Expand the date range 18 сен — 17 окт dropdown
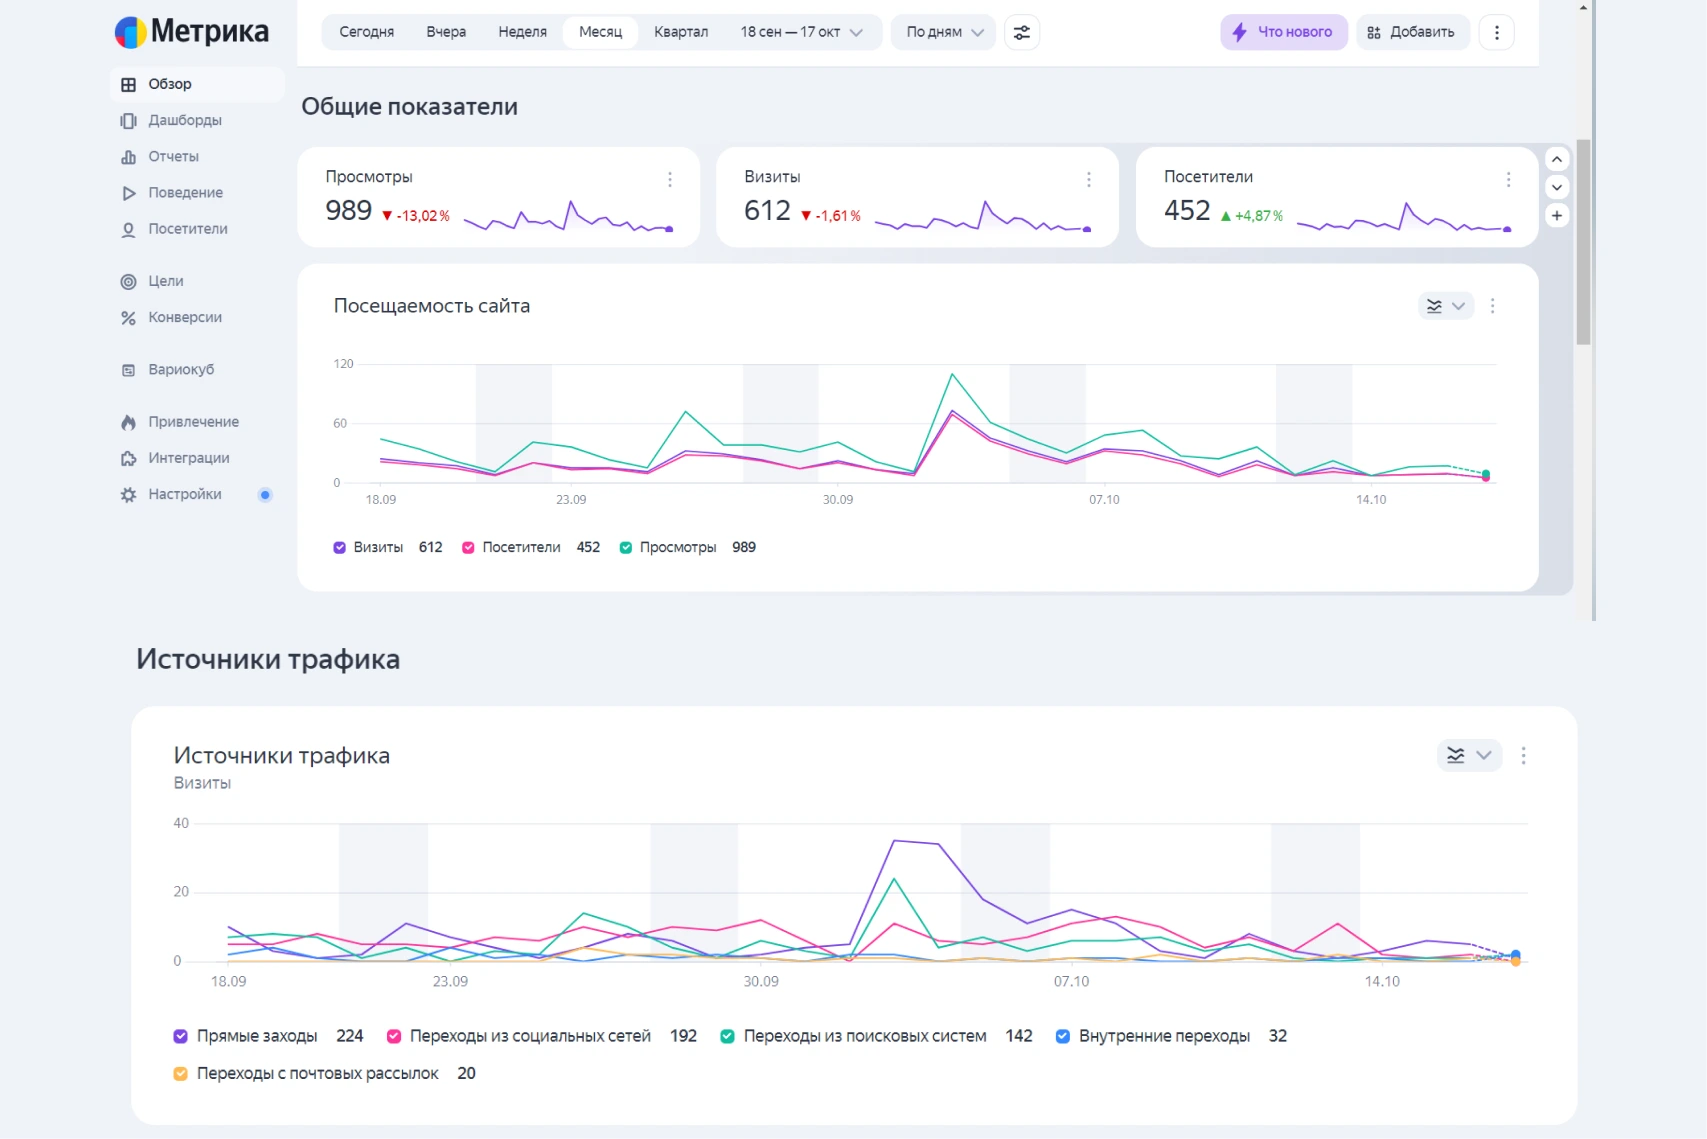Screen dimensions: 1707x1139 [x=801, y=32]
